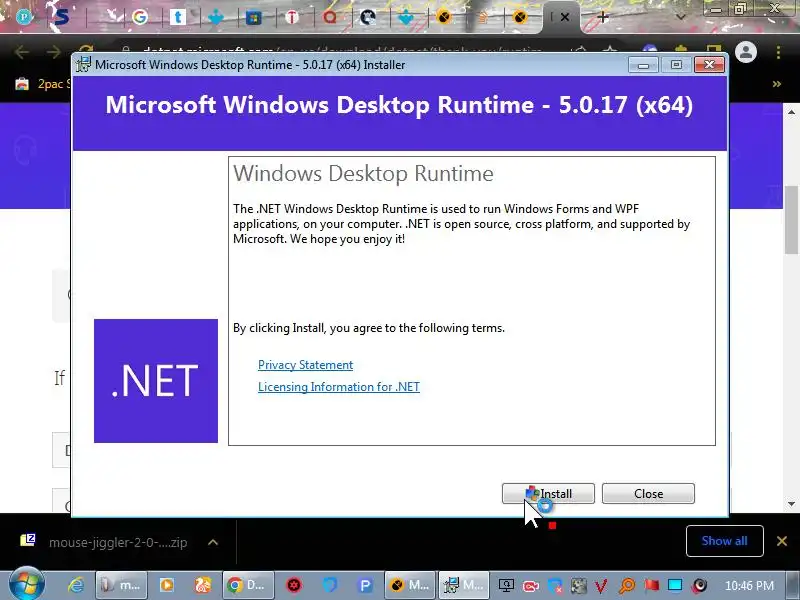Open Chrome tab search chevron
This screenshot has width=800, height=600.
(680, 17)
